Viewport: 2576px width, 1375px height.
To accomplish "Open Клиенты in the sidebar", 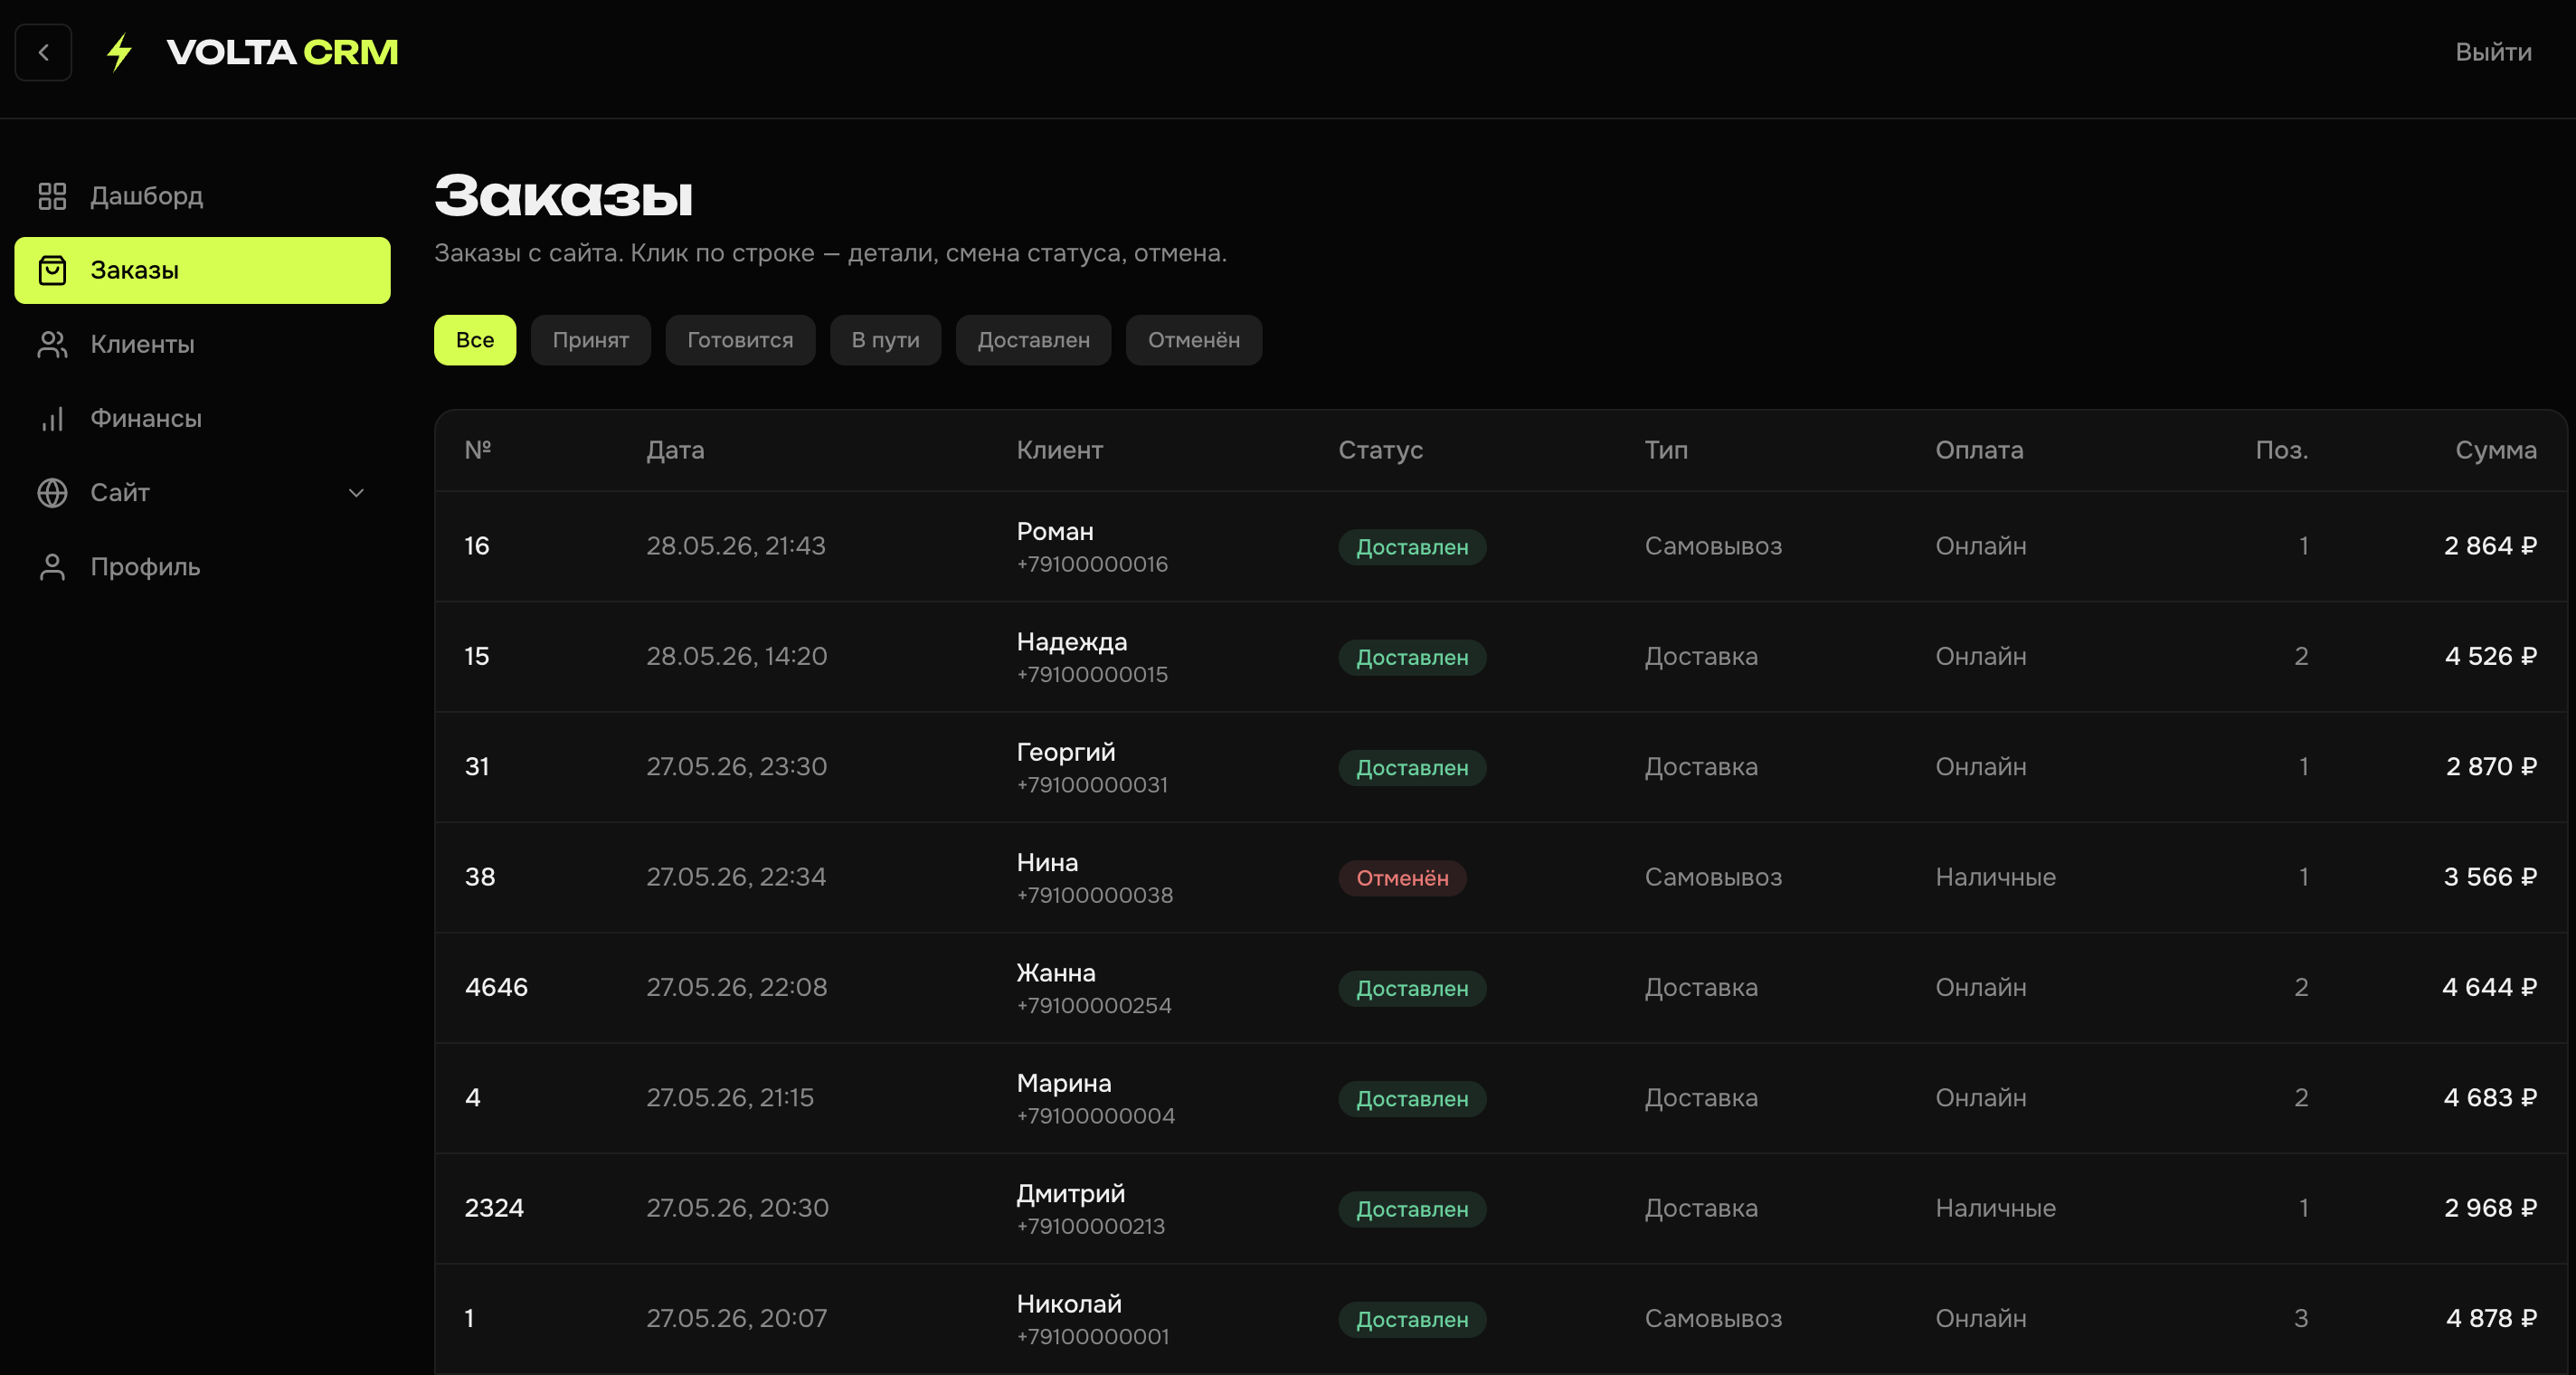I will click(x=202, y=344).
